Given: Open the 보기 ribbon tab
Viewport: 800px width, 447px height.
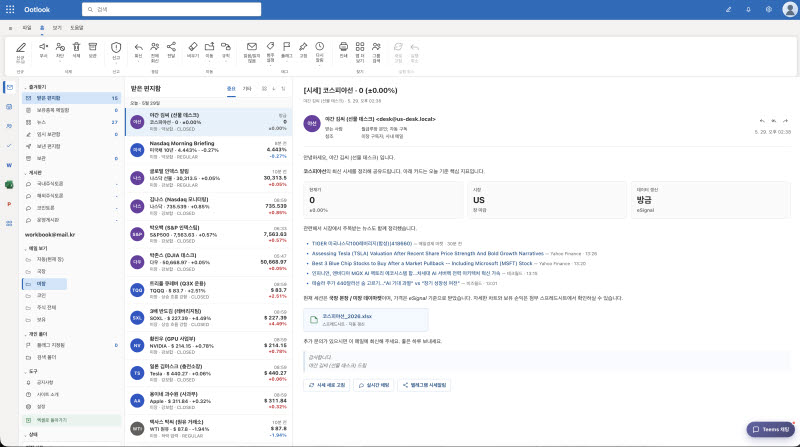Looking at the screenshot, I should pos(57,28).
